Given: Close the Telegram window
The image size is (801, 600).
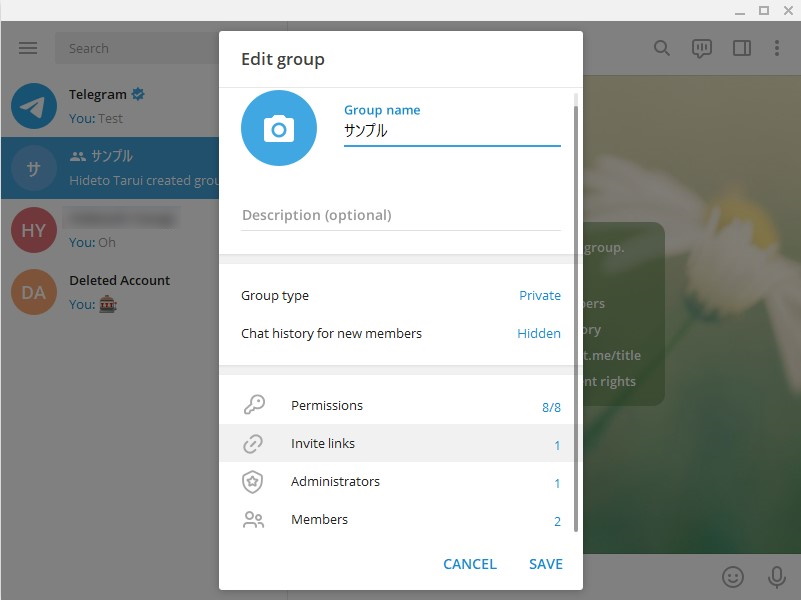Looking at the screenshot, I should [x=788, y=11].
